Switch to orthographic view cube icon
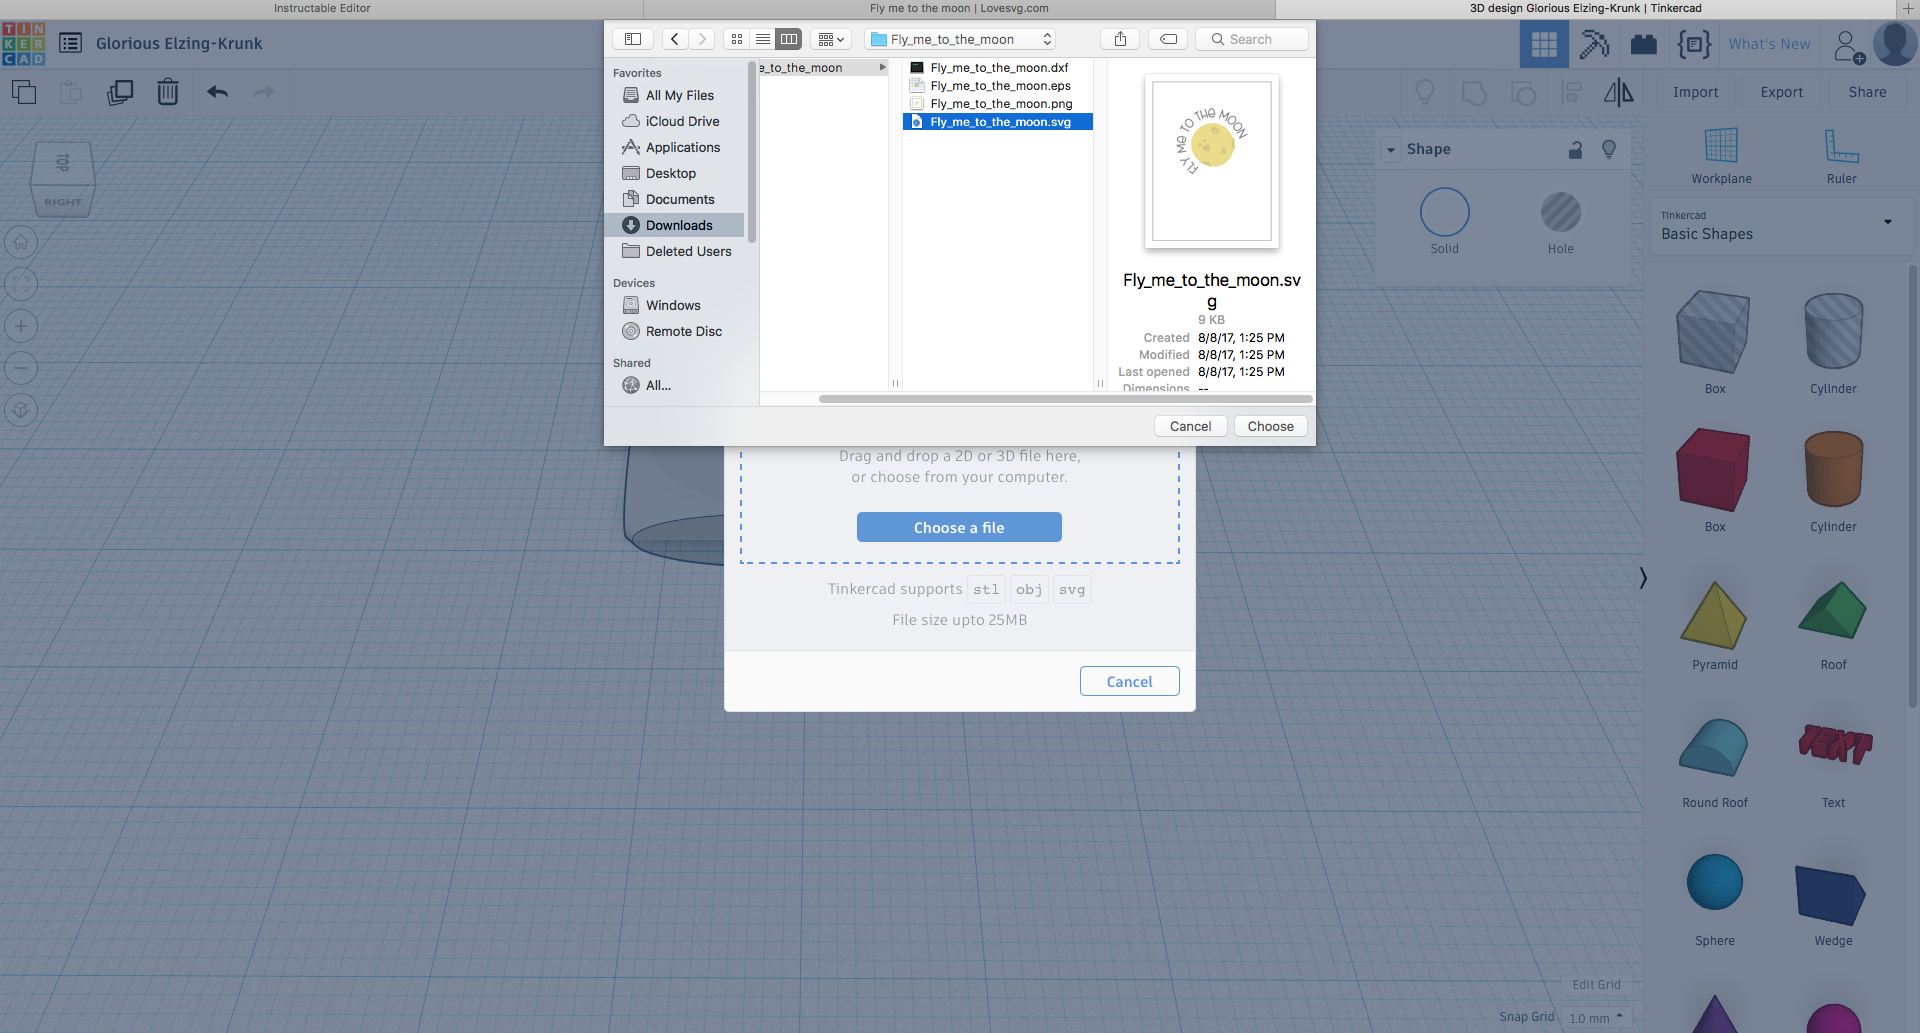 point(21,410)
